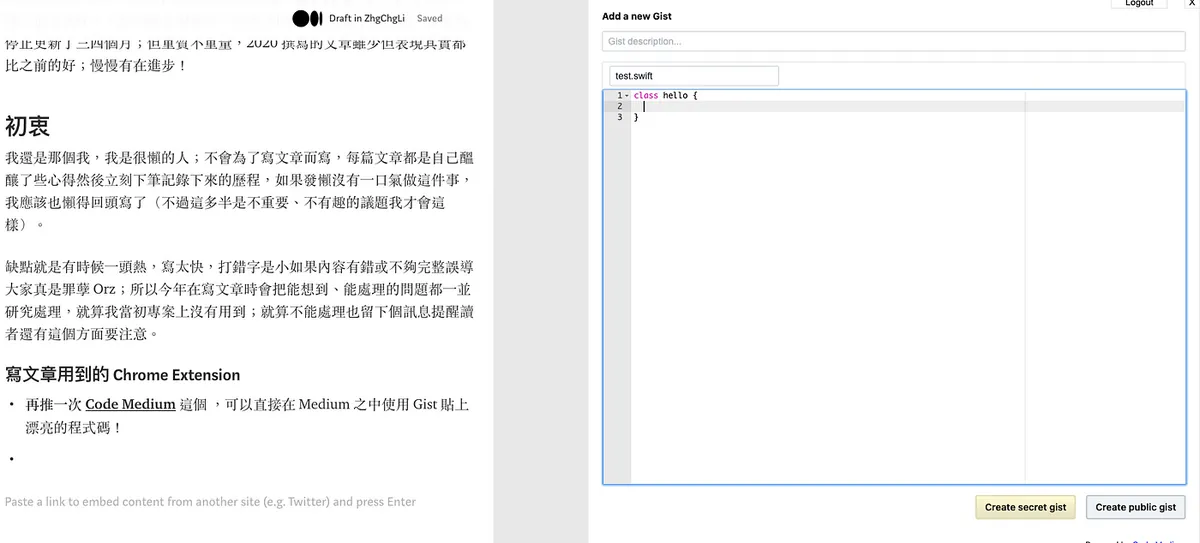Click the 'Saved' status text
The image size is (1200, 543).
(430, 18)
